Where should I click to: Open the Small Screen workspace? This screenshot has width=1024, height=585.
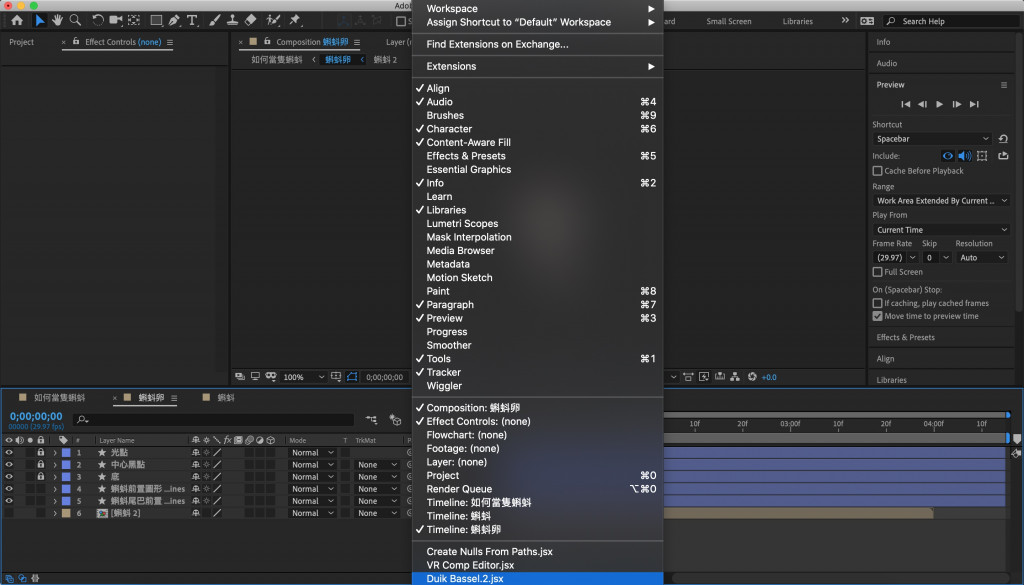coord(729,22)
